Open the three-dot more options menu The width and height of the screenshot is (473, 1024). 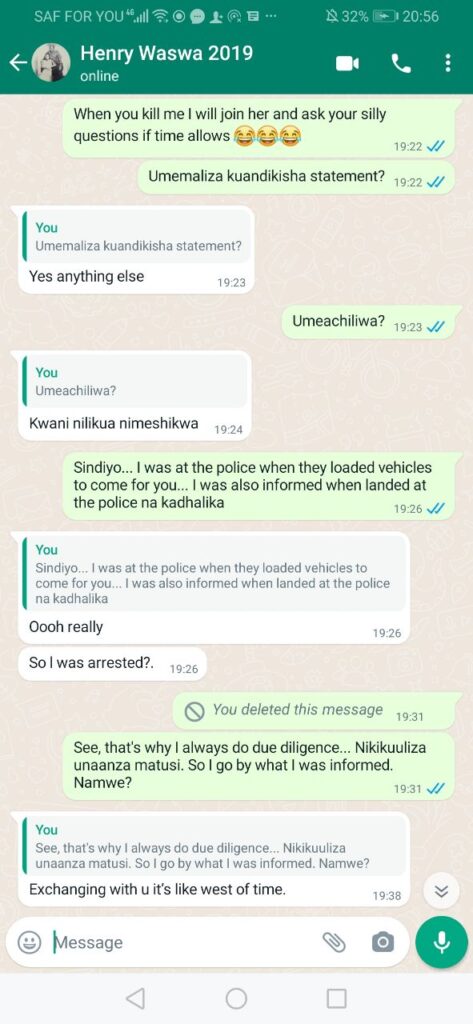point(448,63)
